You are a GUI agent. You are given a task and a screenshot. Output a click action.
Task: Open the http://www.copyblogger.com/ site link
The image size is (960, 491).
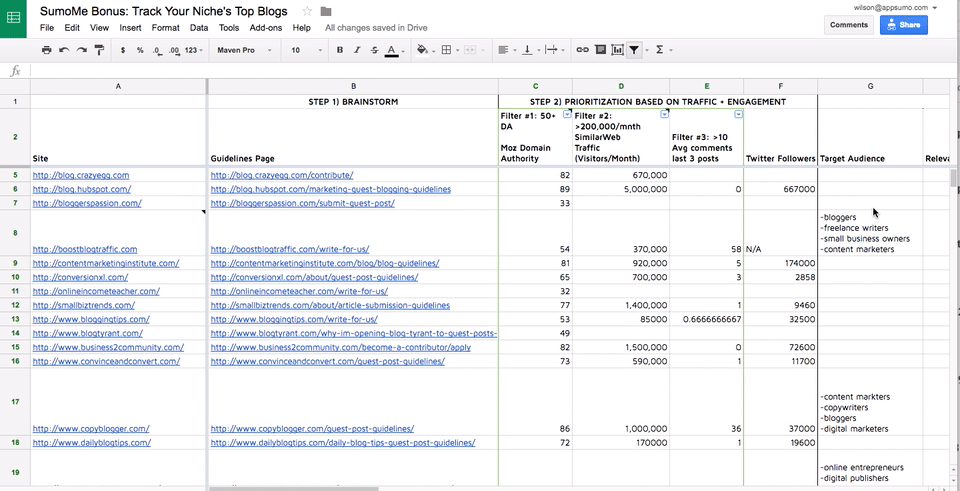pyautogui.click(x=91, y=429)
